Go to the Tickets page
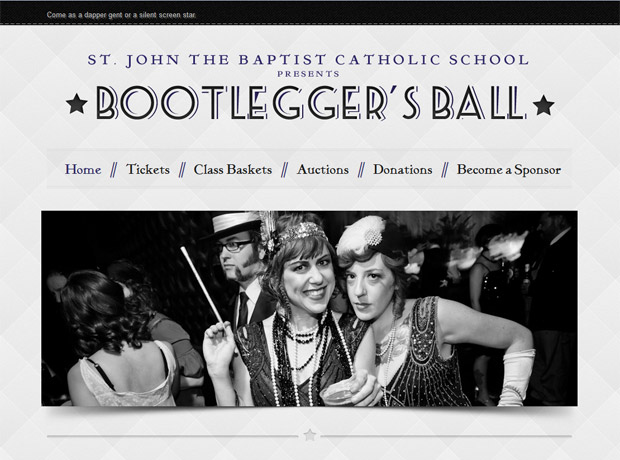 tap(147, 169)
